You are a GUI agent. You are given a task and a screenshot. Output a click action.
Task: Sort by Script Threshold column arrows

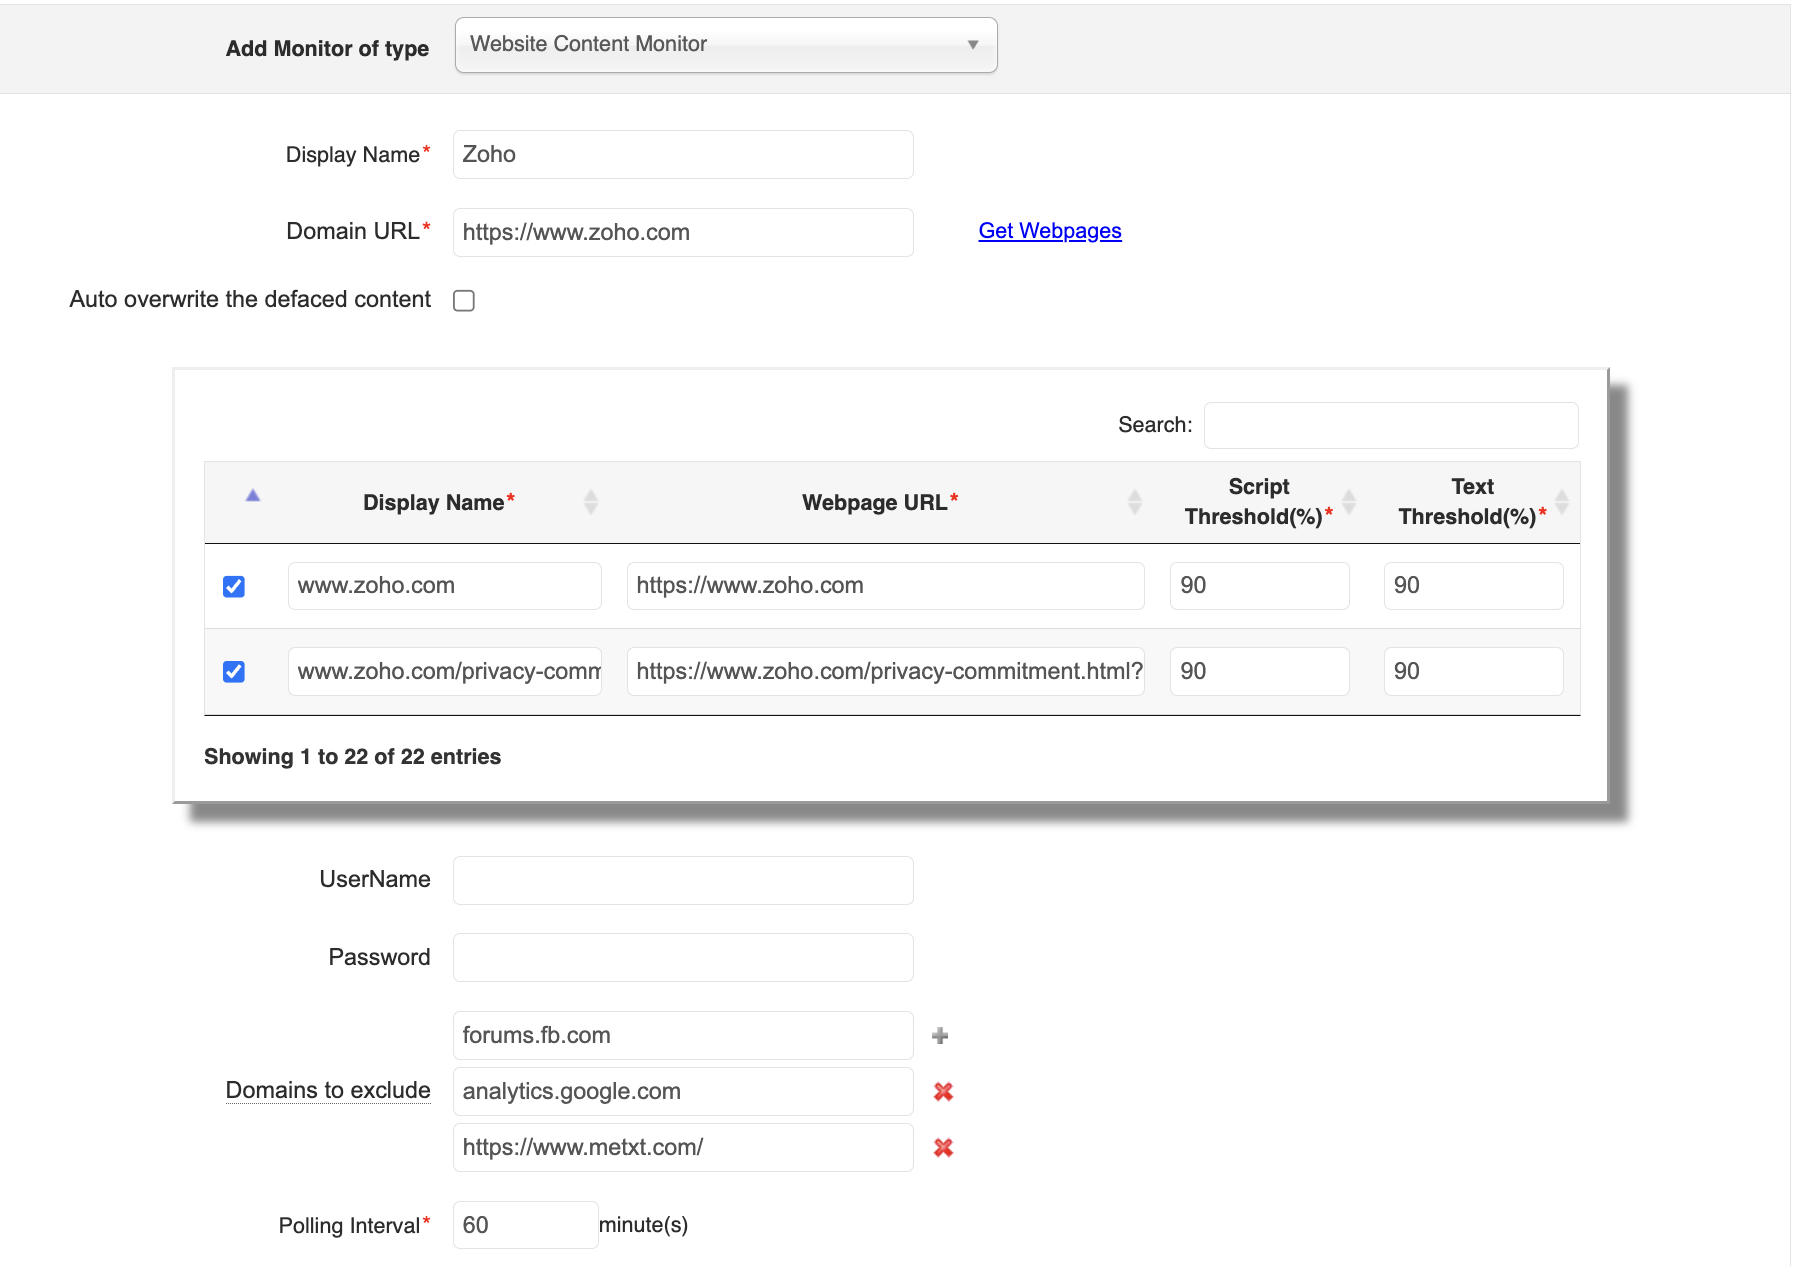tap(1349, 502)
